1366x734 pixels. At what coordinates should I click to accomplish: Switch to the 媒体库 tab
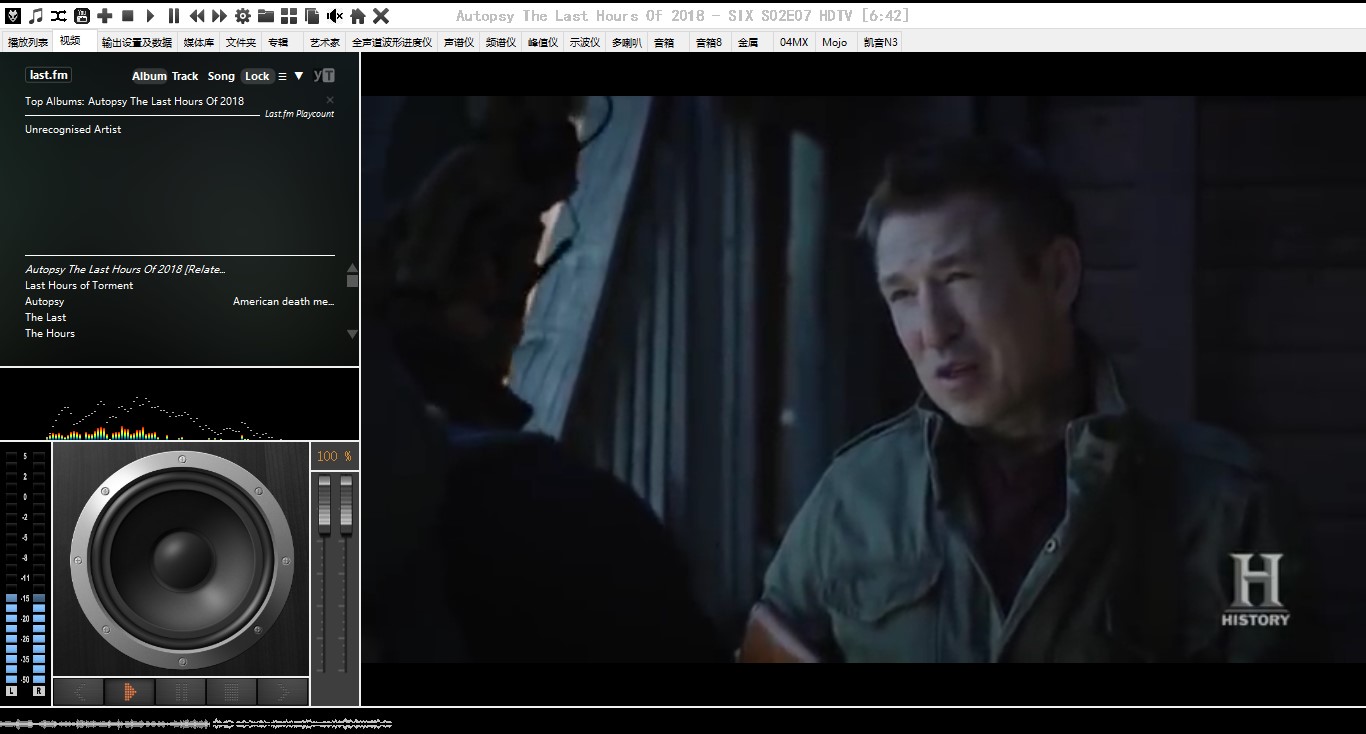coord(198,42)
